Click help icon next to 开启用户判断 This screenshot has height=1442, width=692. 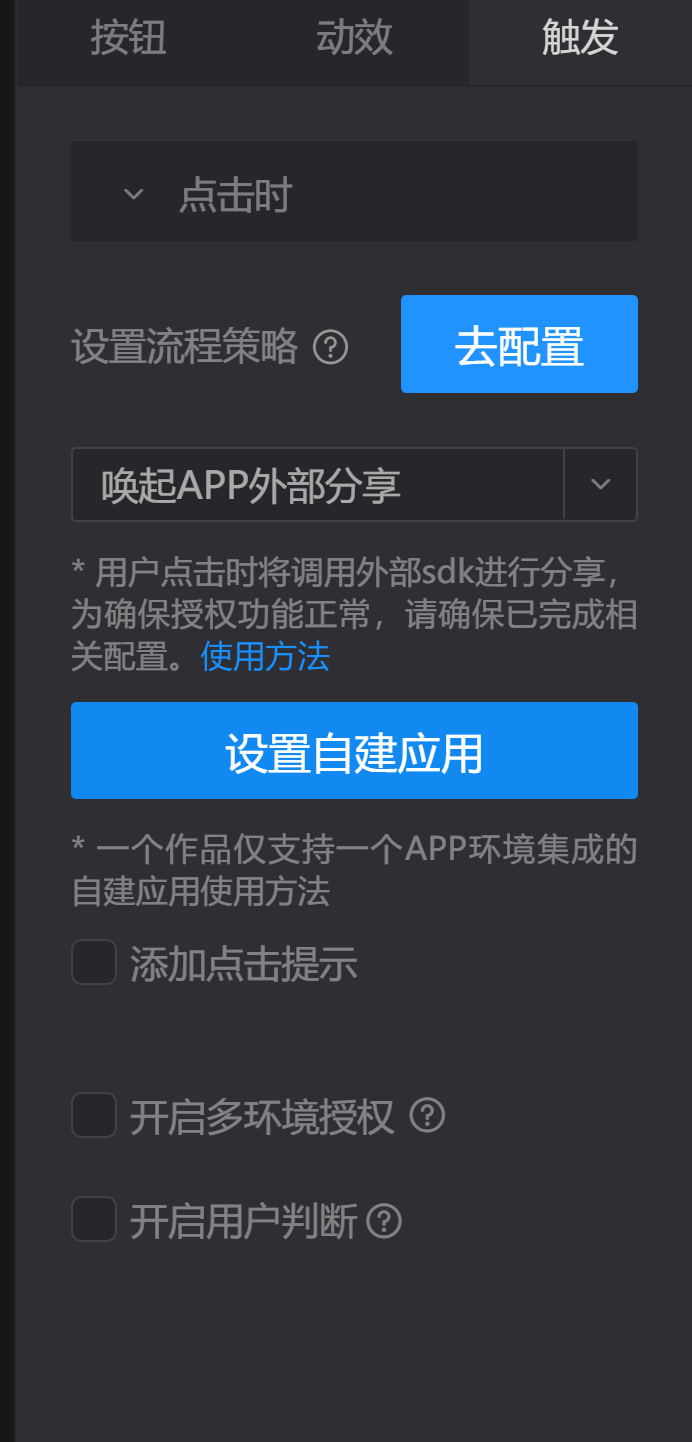(384, 1221)
